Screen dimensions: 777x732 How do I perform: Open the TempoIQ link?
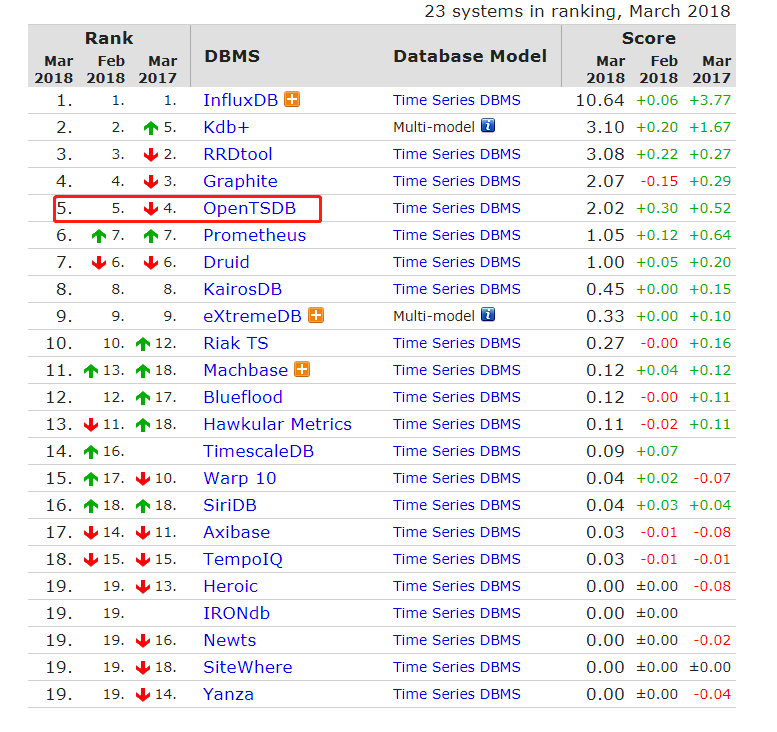(x=243, y=560)
